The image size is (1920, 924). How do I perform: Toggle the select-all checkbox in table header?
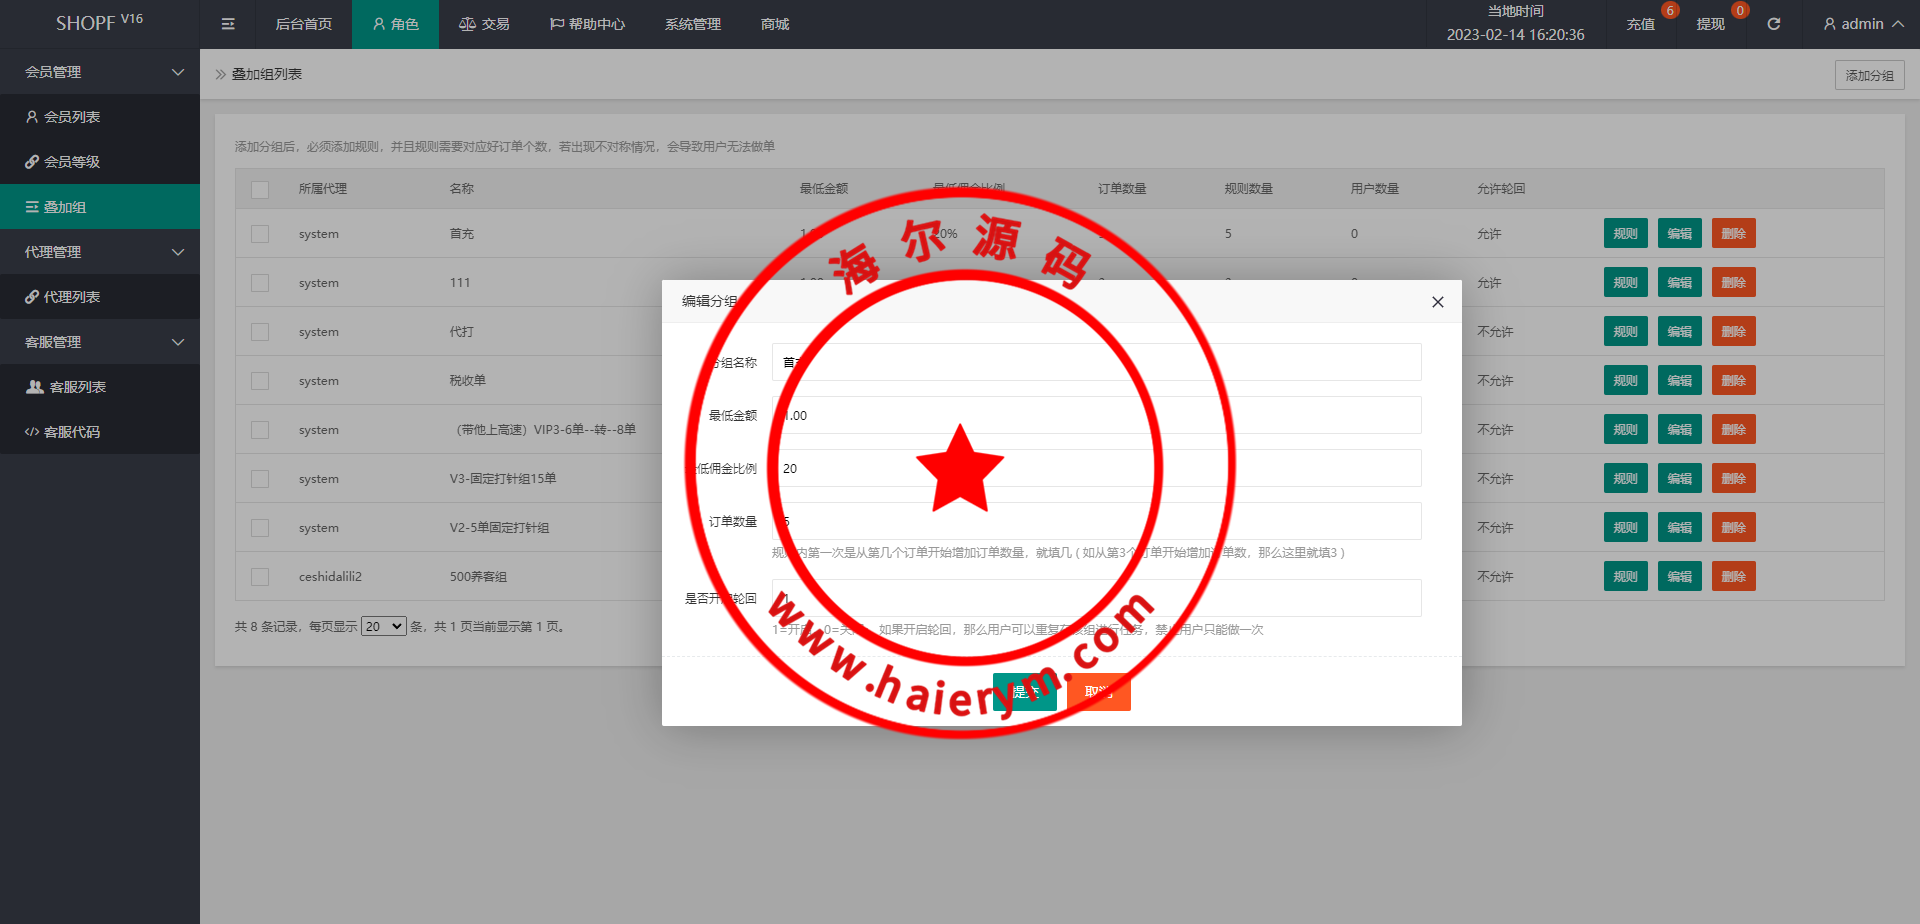(260, 189)
